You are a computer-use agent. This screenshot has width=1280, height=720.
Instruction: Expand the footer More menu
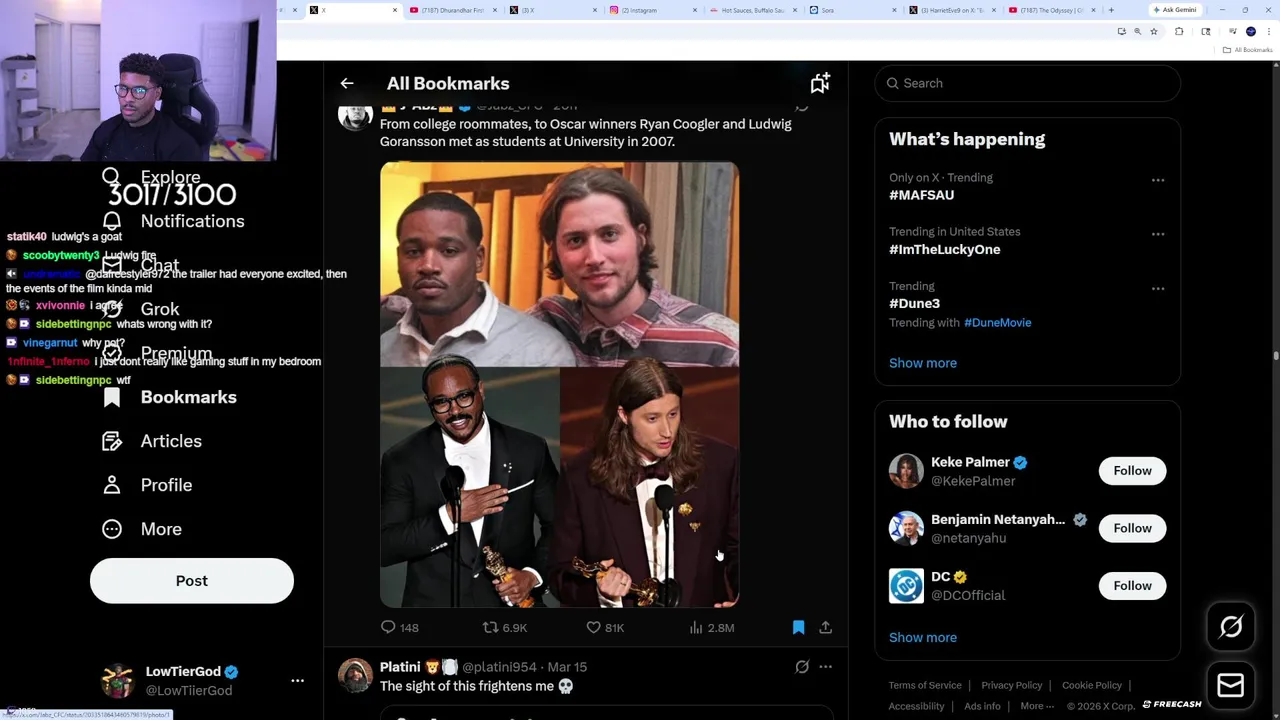tap(1037, 706)
